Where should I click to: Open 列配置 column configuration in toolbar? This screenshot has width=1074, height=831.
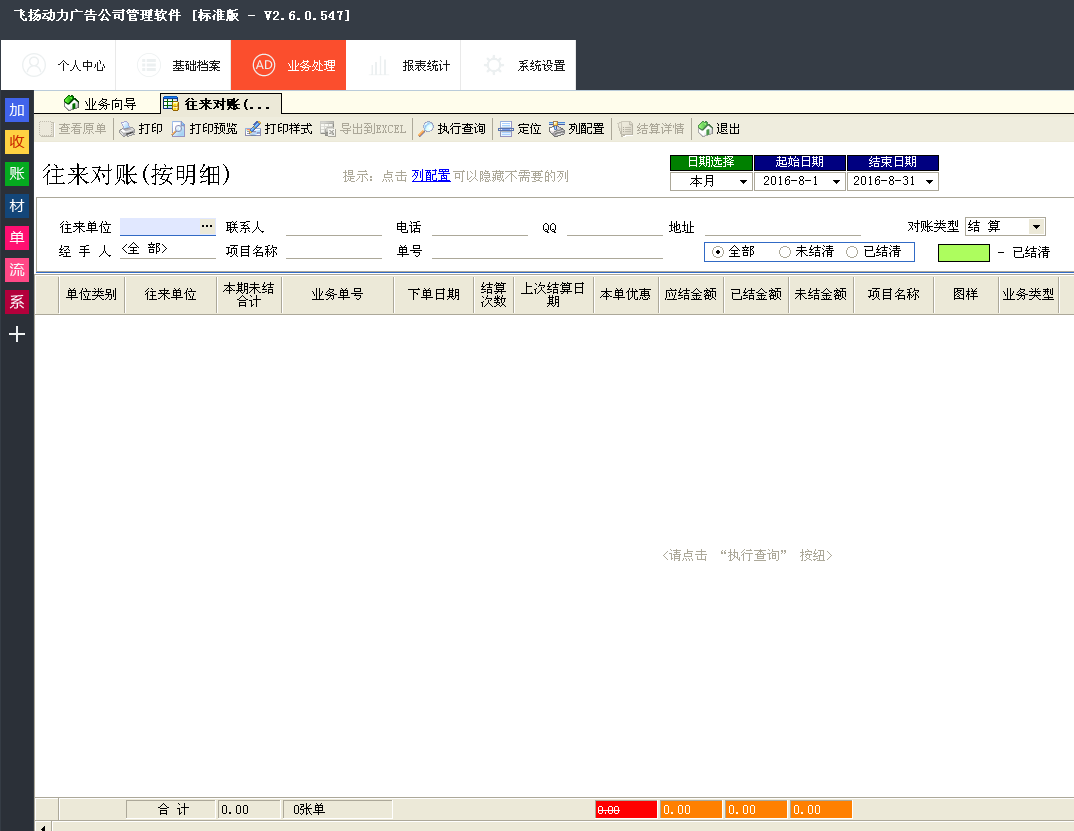coord(577,129)
